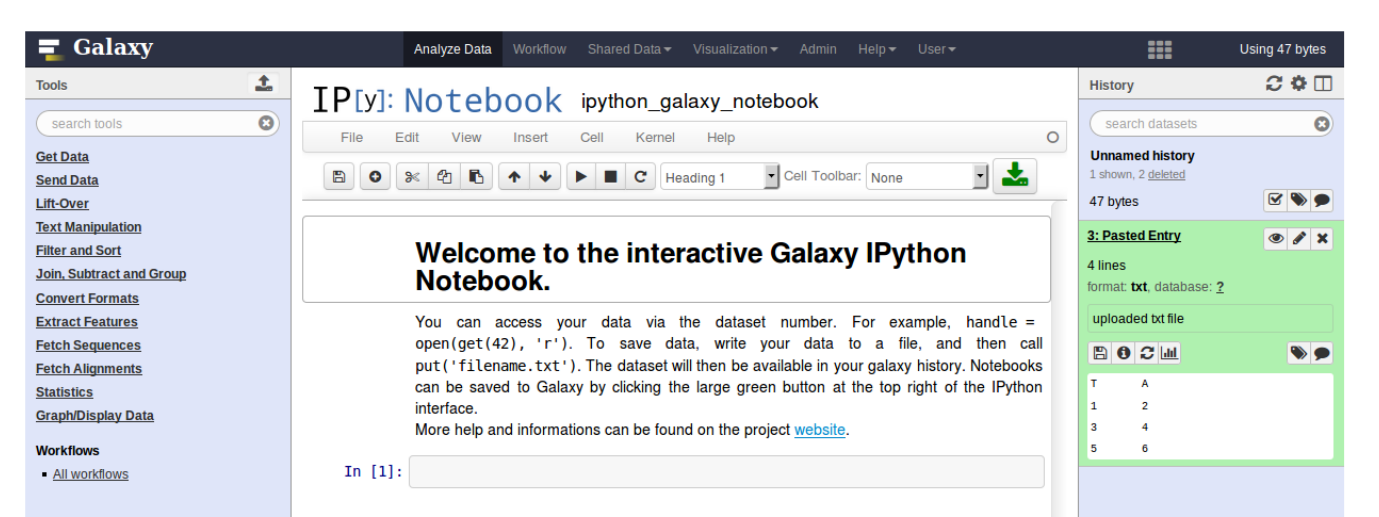
Task: Move the selected cell down
Action: pos(545,177)
